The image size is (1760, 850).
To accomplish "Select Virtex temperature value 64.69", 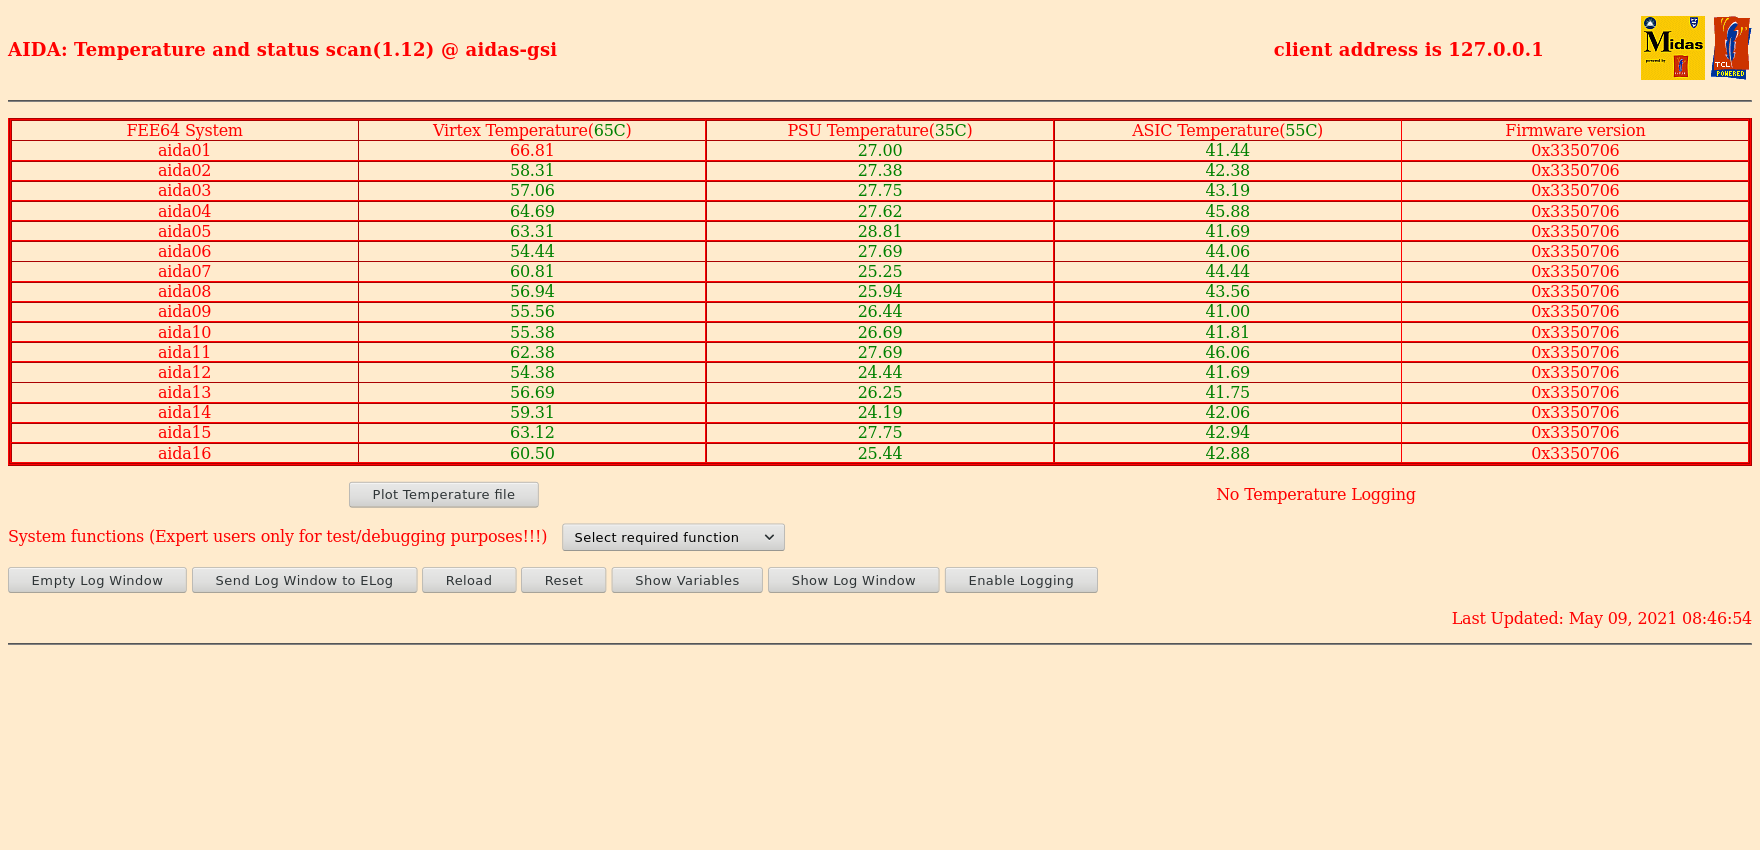I will click(532, 211).
